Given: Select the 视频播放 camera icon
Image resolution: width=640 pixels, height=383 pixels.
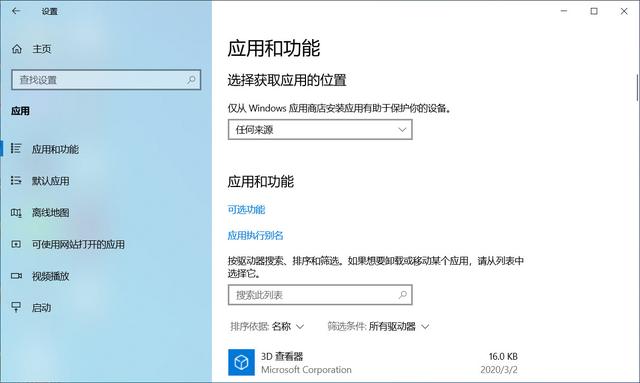Looking at the screenshot, I should point(16,276).
